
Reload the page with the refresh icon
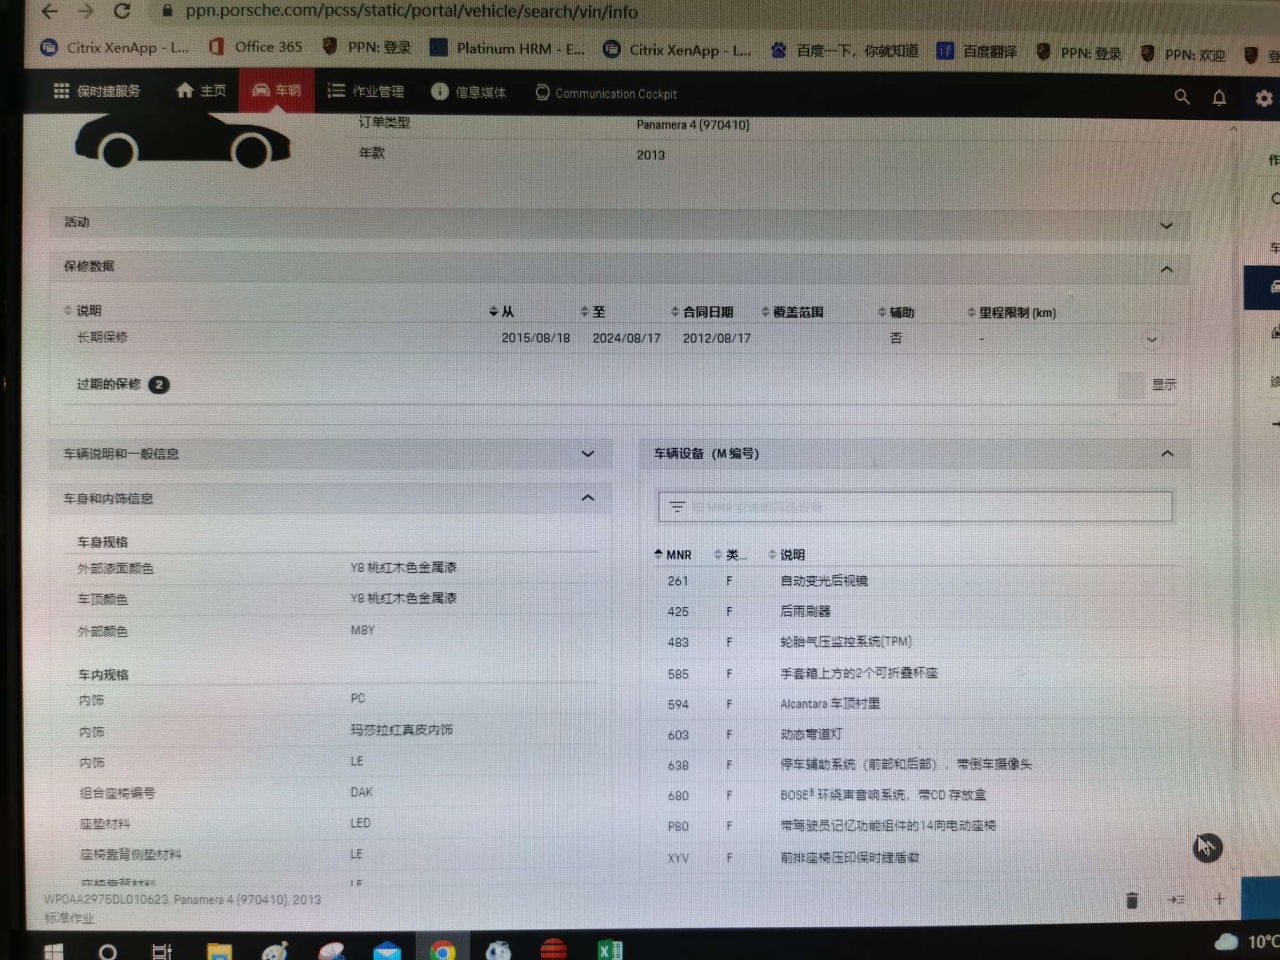[122, 11]
